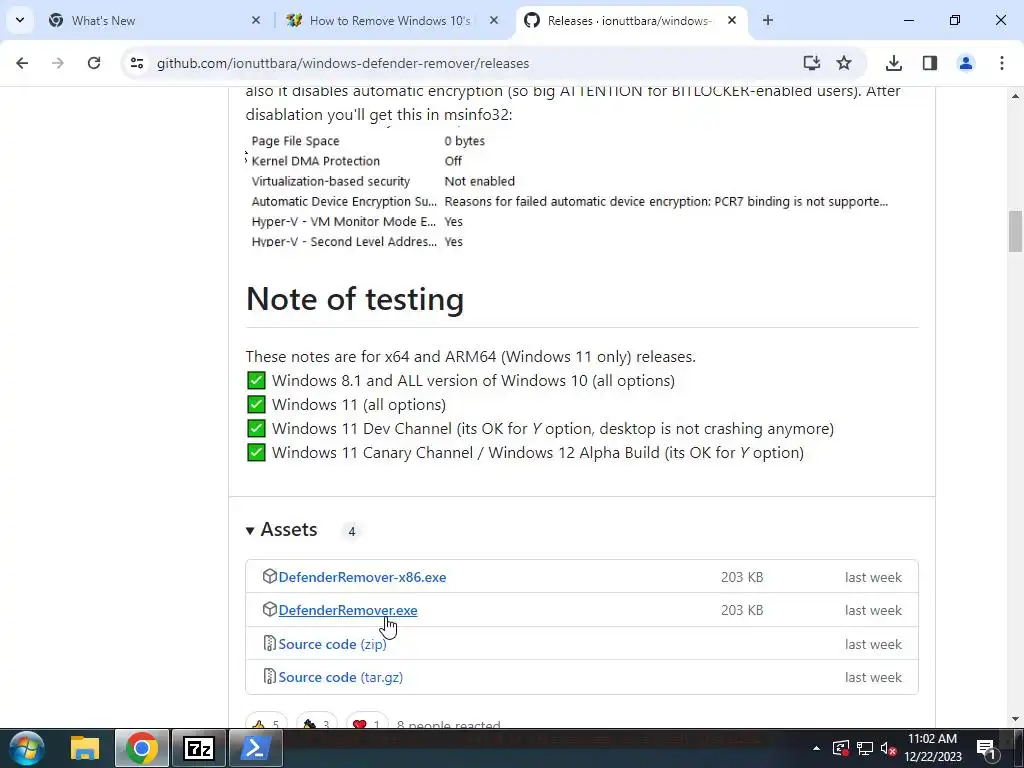This screenshot has height=768, width=1024.
Task: Close the How to Remove Windows tab
Action: tap(494, 20)
